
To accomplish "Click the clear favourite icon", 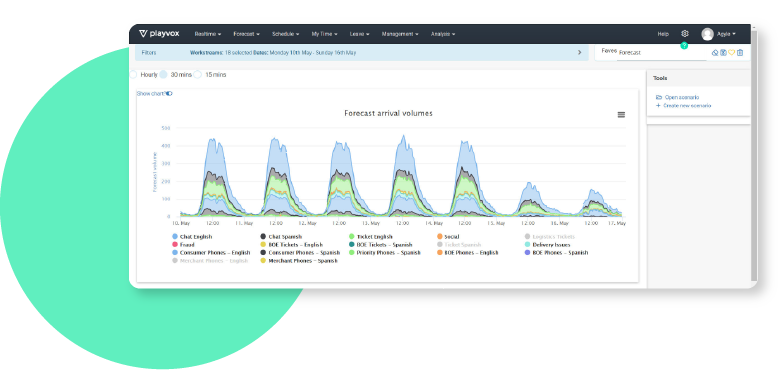I will [715, 52].
